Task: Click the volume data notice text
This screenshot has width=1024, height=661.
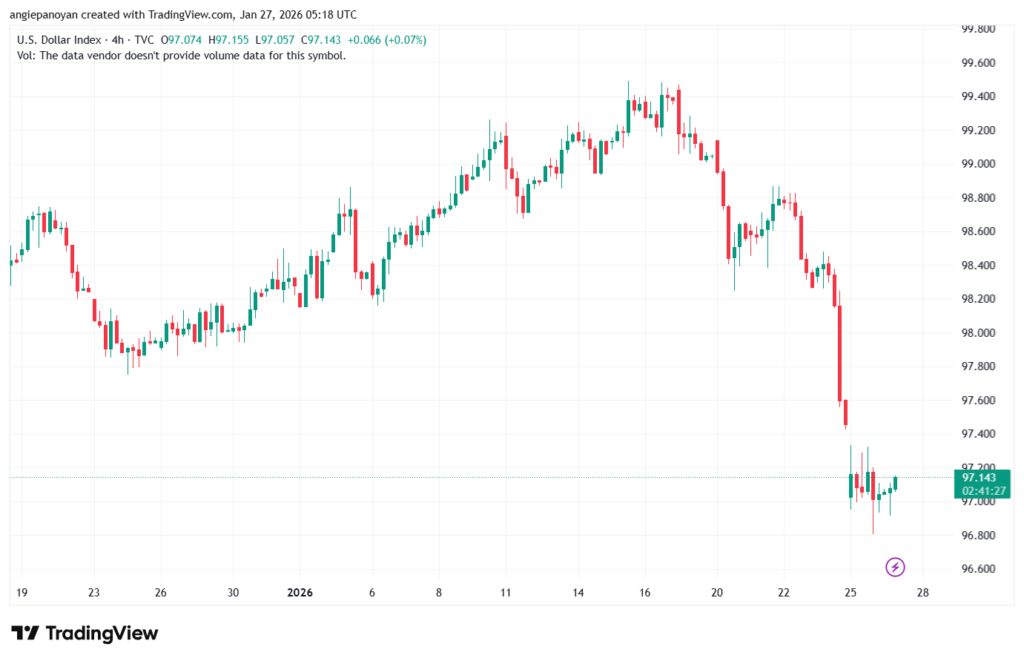Action: [182, 55]
